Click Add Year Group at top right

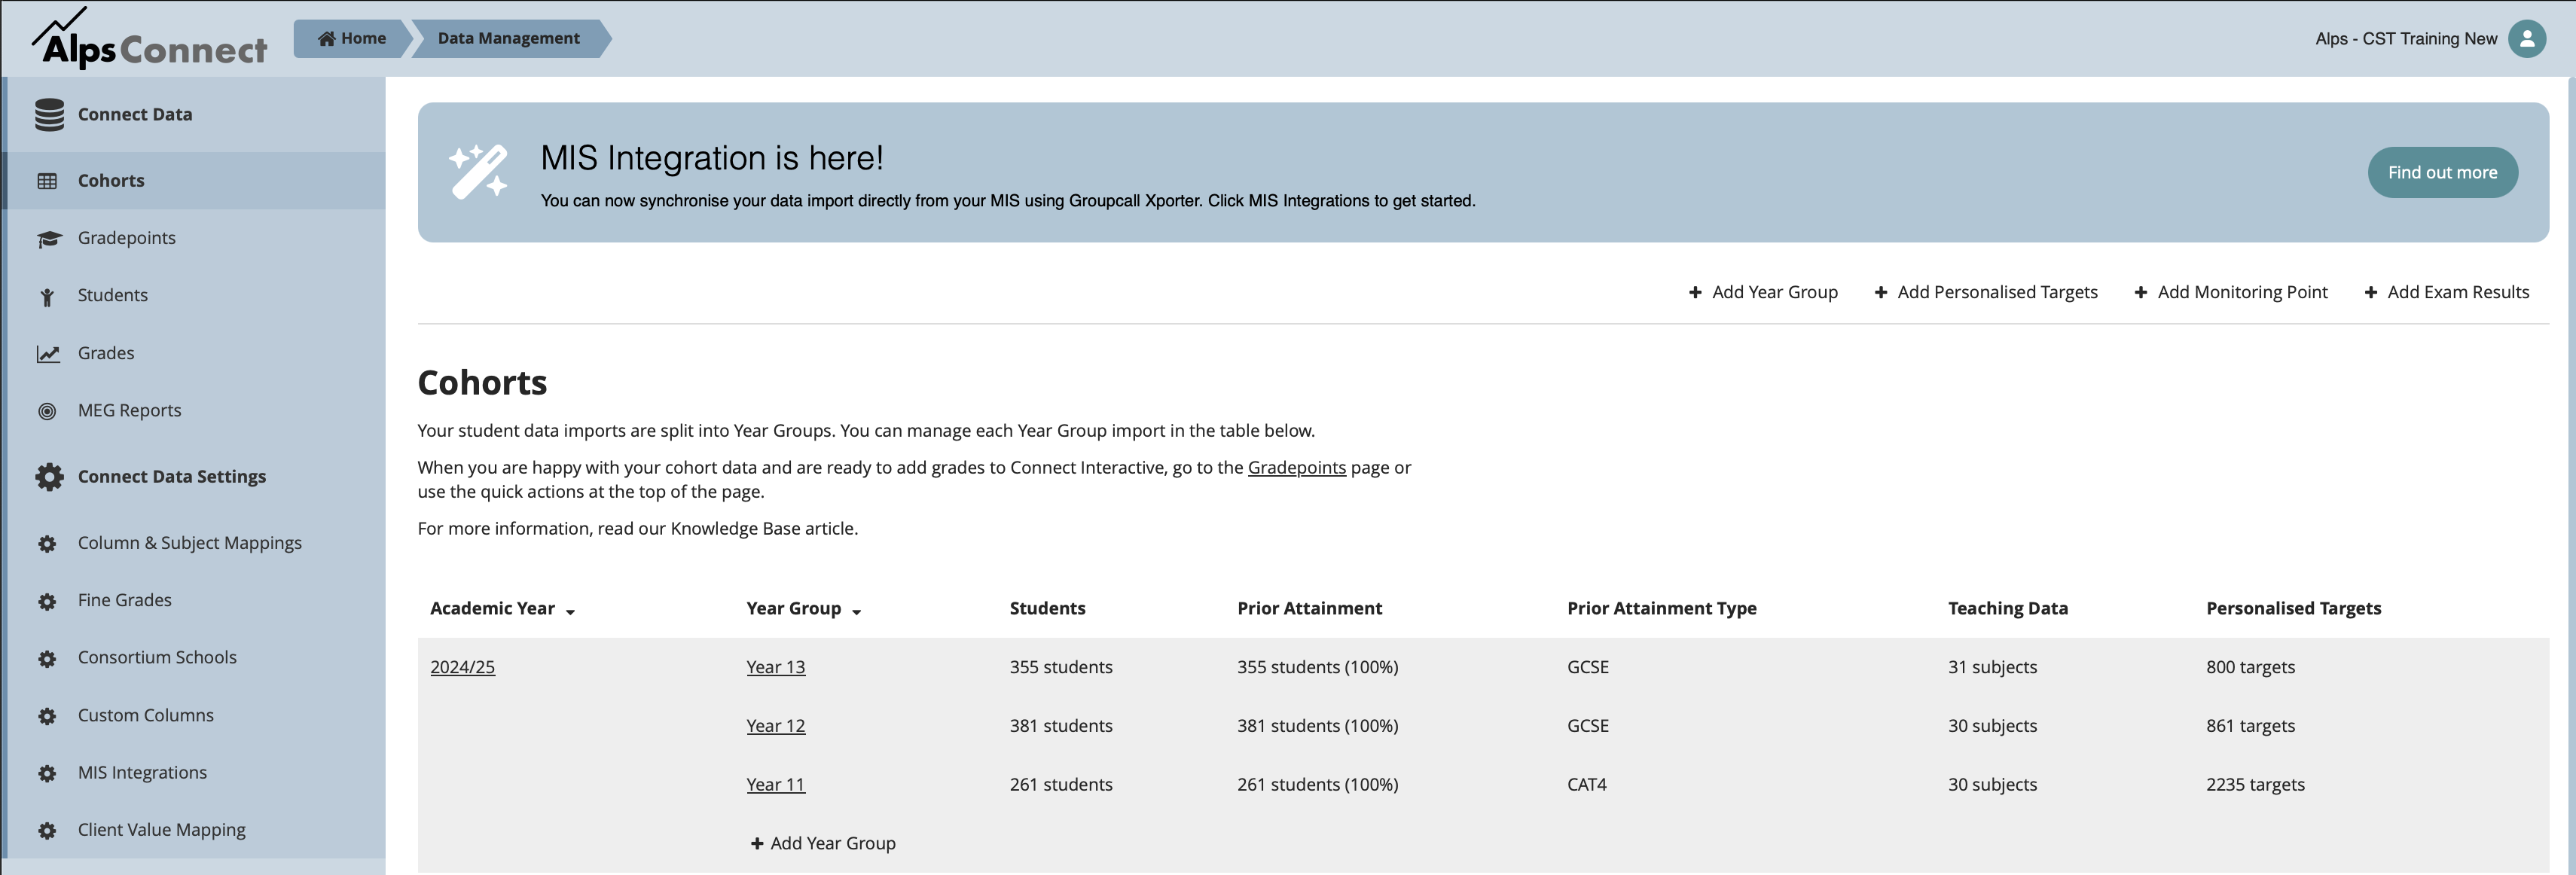(x=1763, y=292)
